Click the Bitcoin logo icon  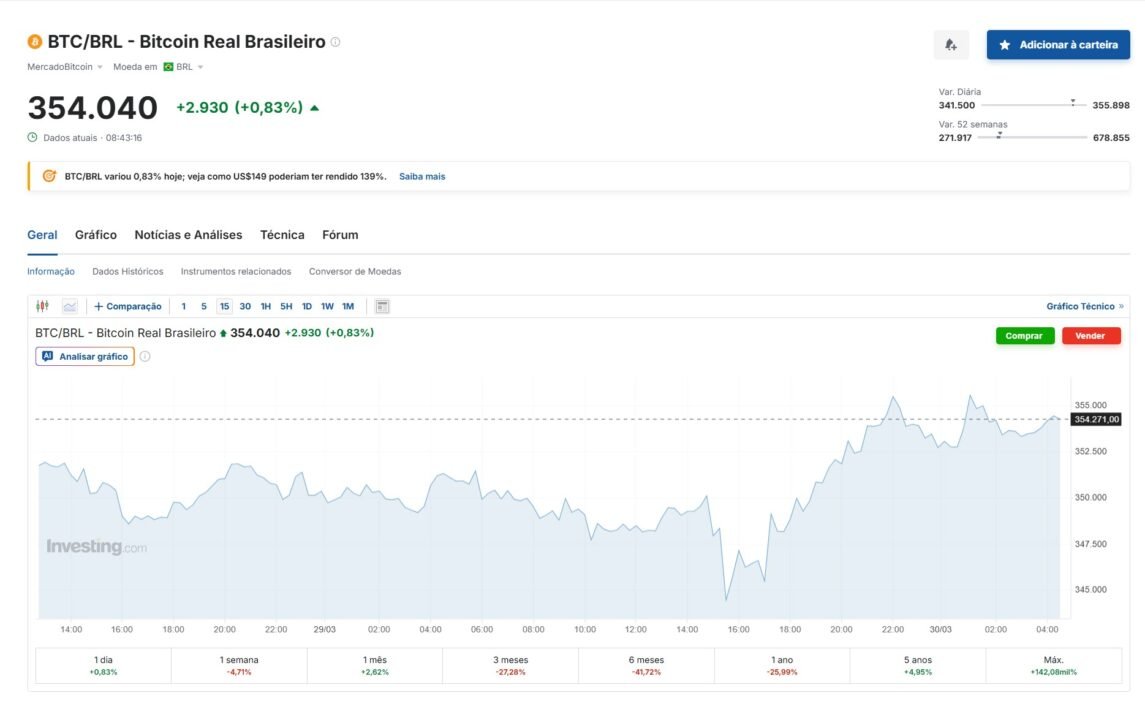tap(34, 42)
